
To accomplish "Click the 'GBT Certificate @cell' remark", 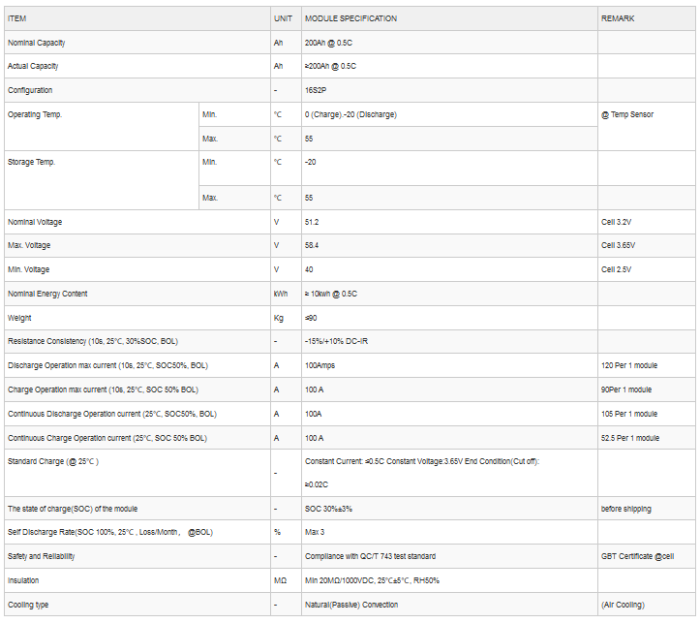I will click(637, 556).
